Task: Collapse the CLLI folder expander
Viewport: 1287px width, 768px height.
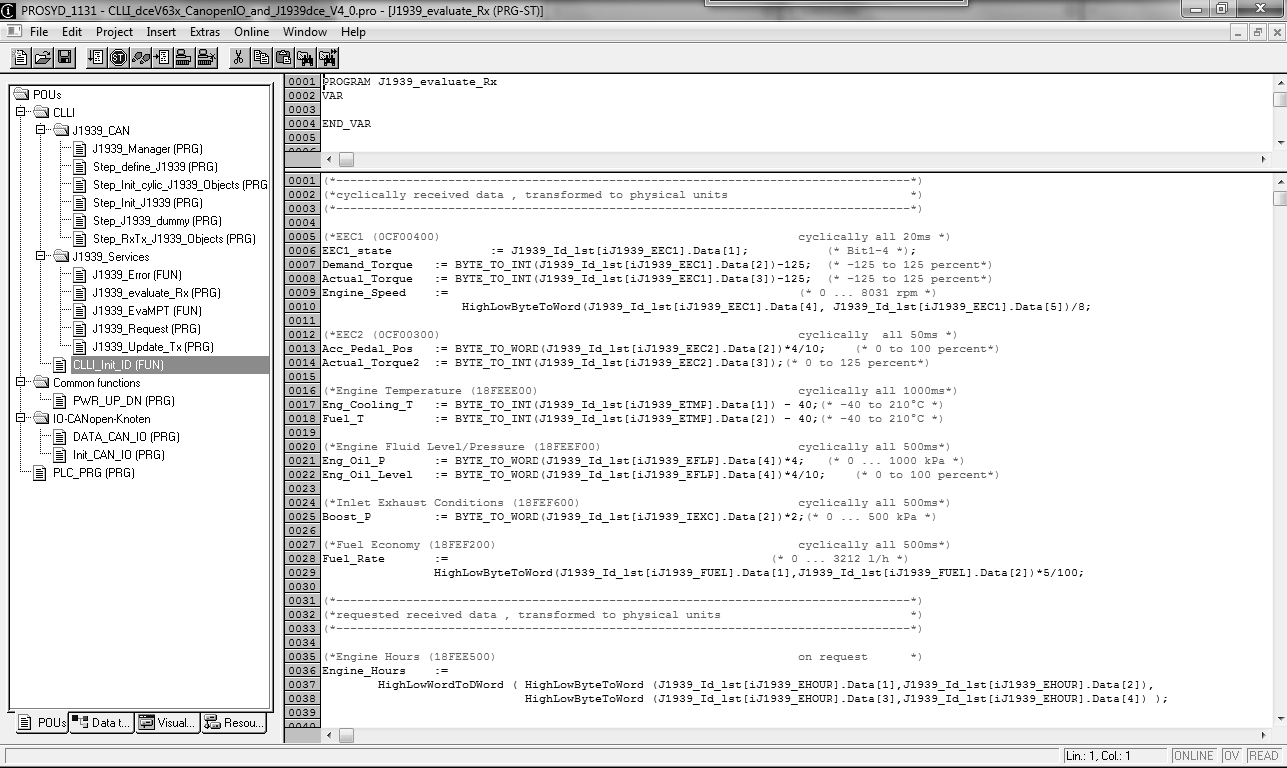Action: click(x=21, y=112)
